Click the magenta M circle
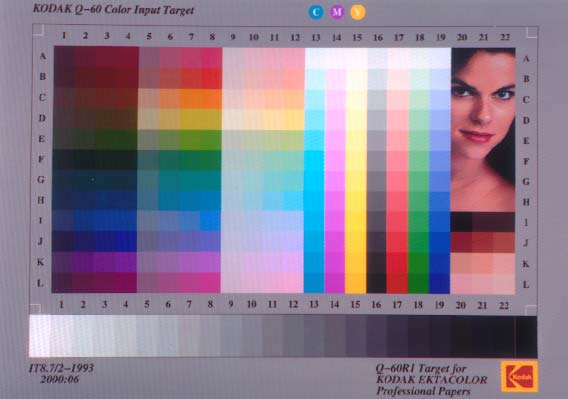 [x=337, y=12]
